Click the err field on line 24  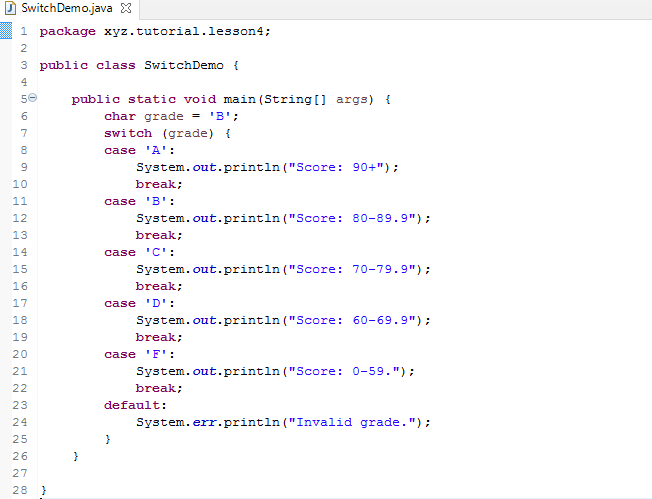[x=203, y=422]
